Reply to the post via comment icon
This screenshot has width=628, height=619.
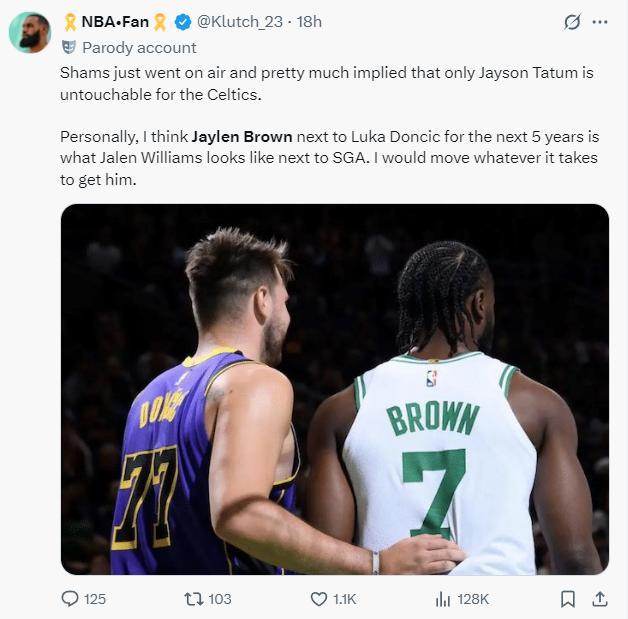pyautogui.click(x=70, y=598)
